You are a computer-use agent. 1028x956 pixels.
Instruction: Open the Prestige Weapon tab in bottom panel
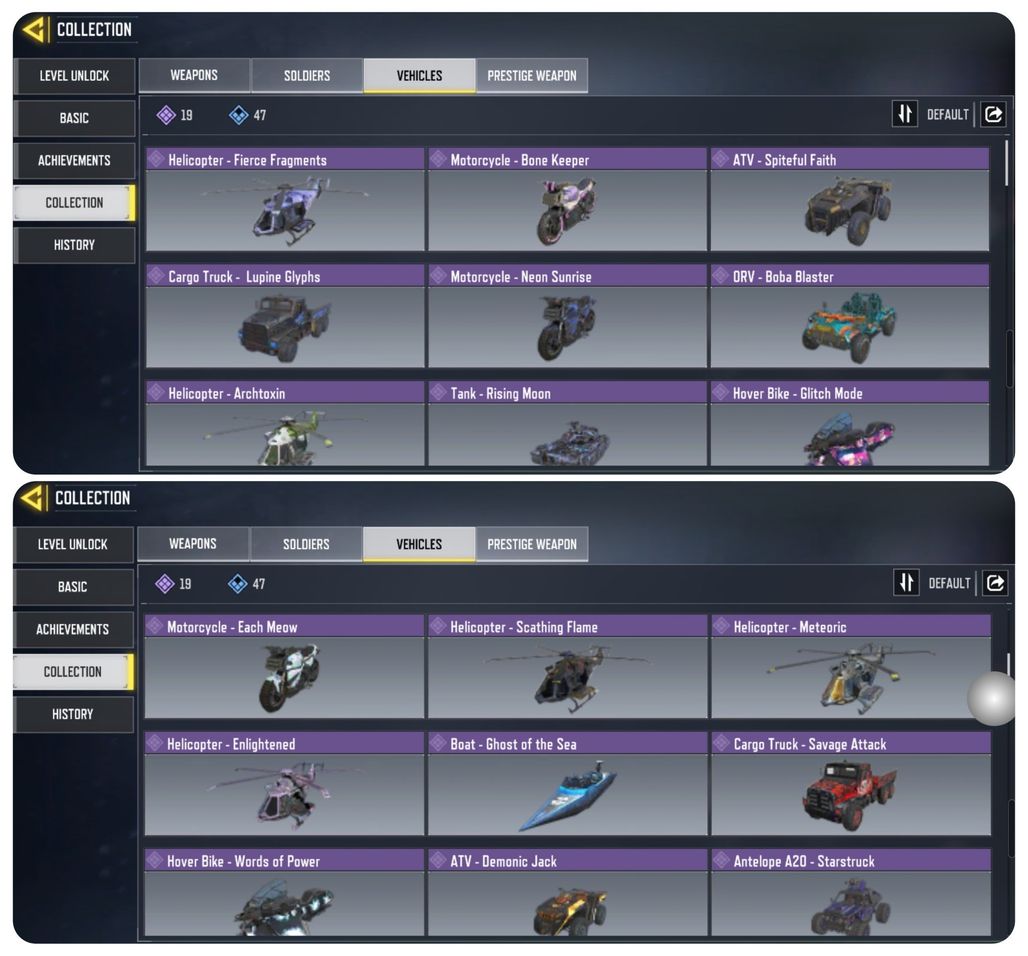532,544
